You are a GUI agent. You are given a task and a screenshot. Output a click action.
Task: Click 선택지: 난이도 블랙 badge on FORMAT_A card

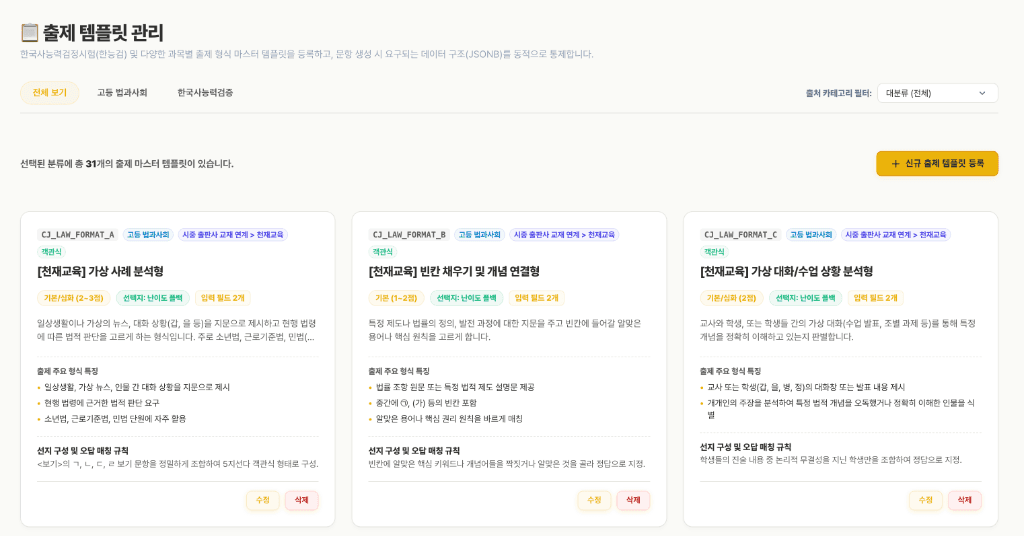click(153, 298)
